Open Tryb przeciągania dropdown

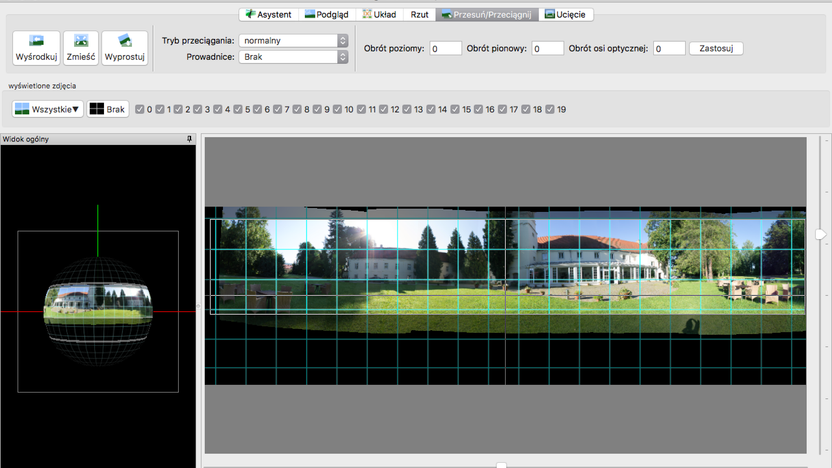point(293,40)
